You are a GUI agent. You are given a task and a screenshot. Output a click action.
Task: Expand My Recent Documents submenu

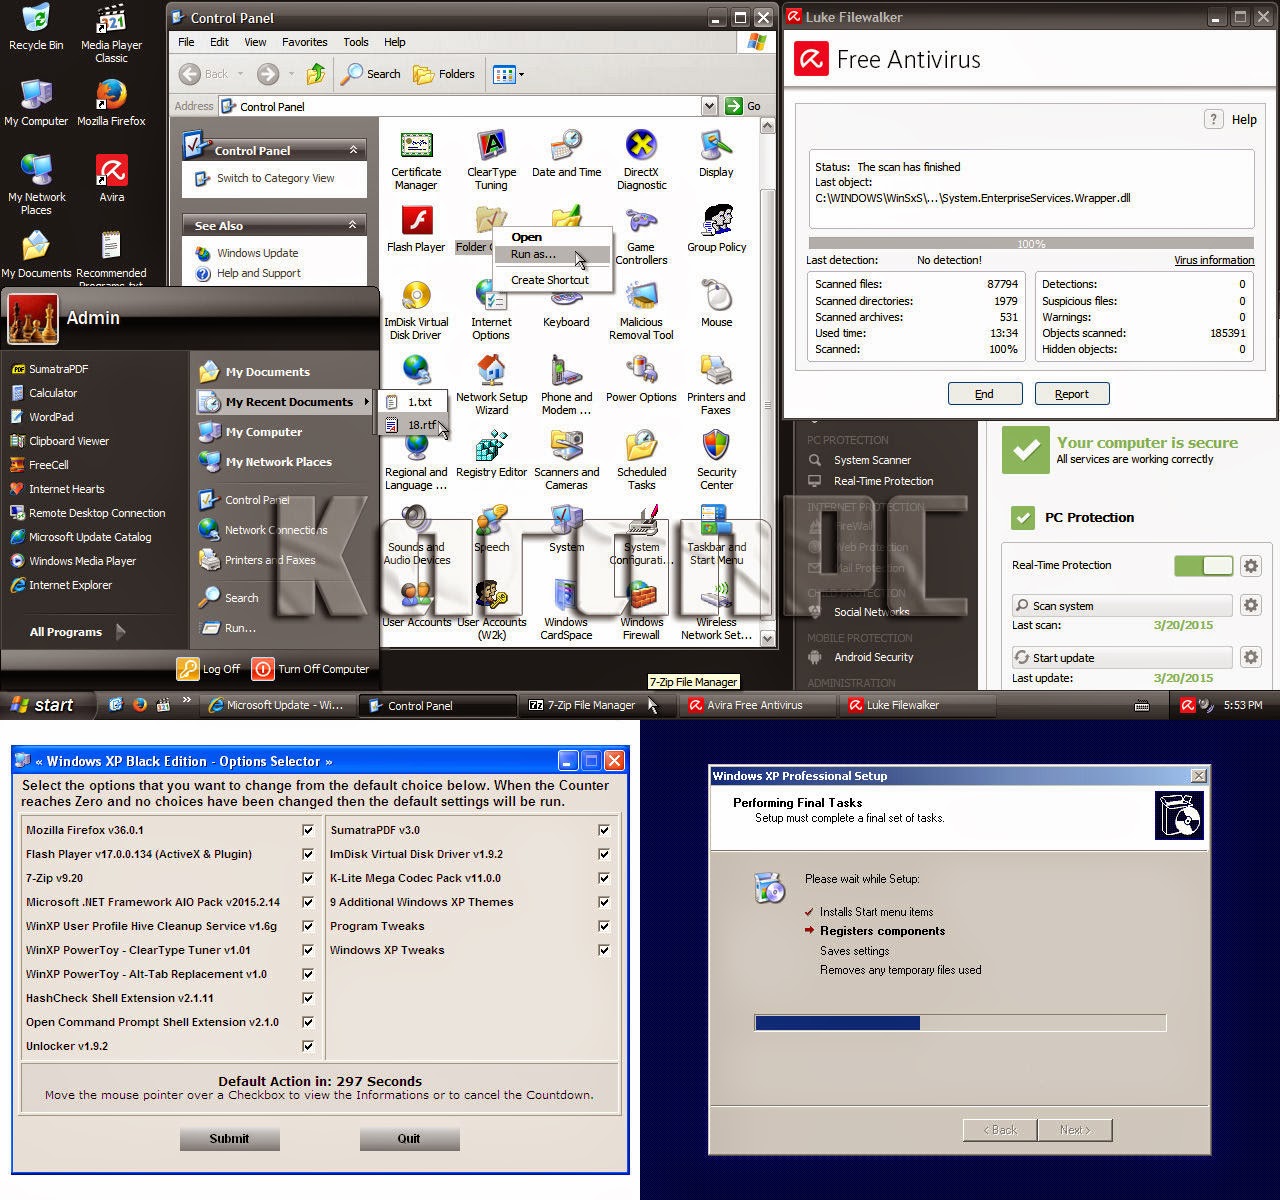tap(284, 402)
